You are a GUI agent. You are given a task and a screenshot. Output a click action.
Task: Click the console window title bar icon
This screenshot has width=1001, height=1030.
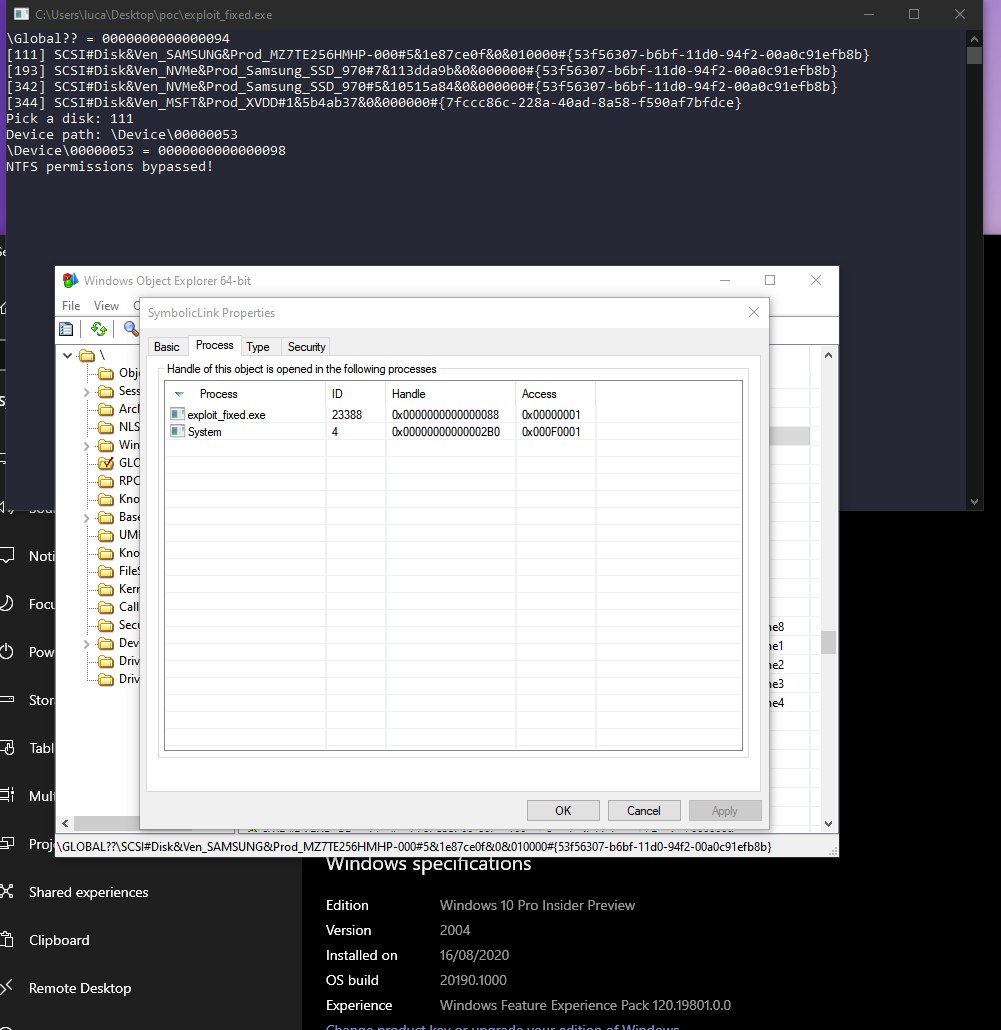click(x=21, y=14)
